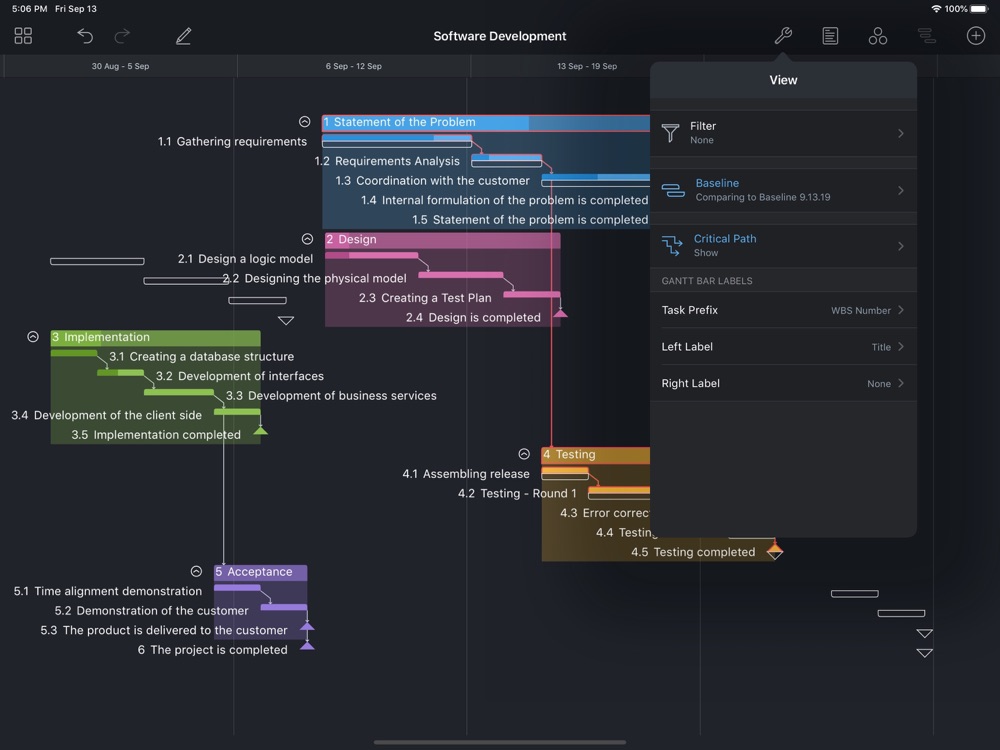The image size is (1000, 750).
Task: Open Baseline comparison settings
Action: click(783, 190)
